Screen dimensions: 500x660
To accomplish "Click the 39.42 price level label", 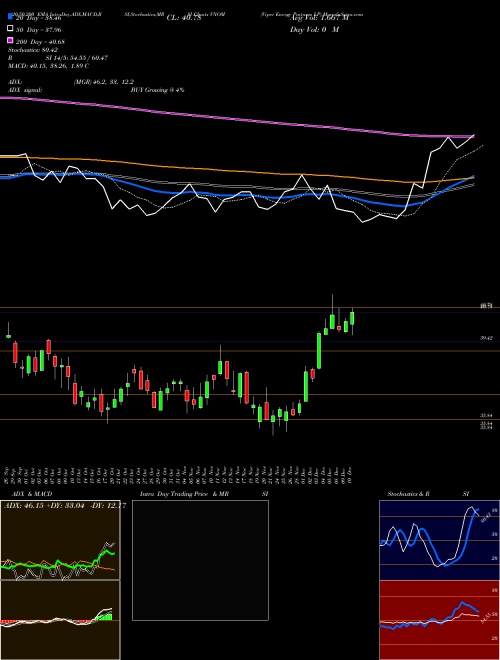I will pyautogui.click(x=487, y=338).
